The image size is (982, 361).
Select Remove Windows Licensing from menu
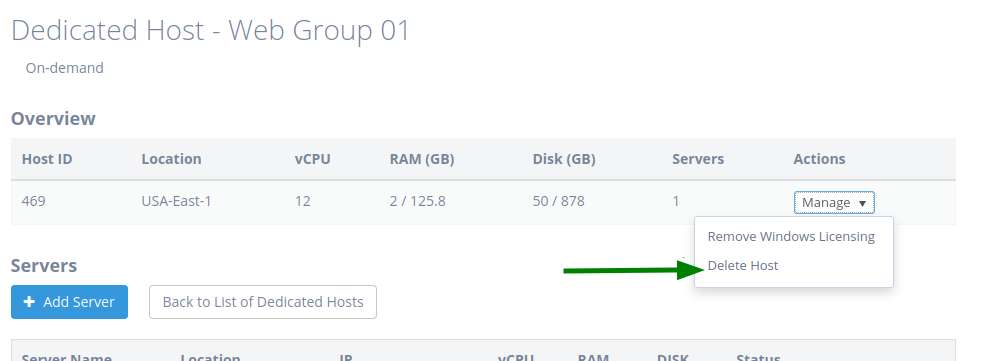click(x=791, y=237)
